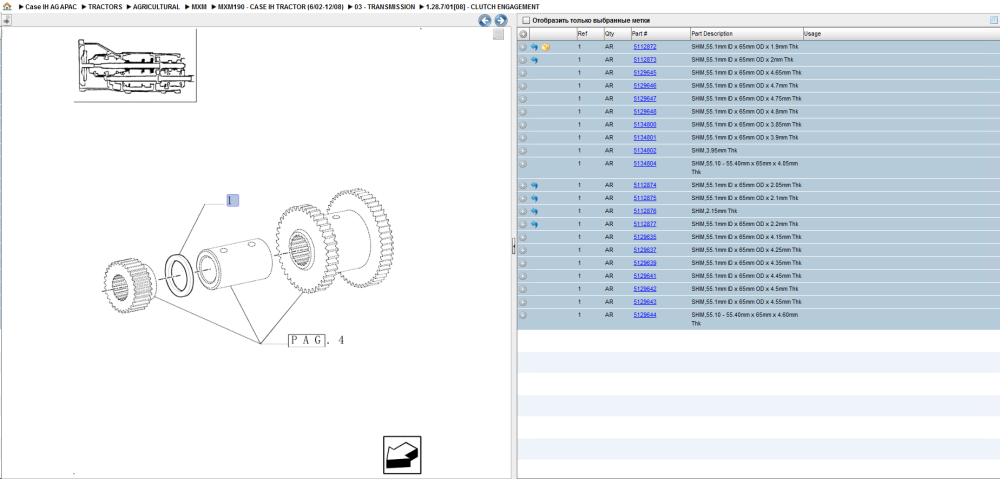Screen dimensions: 1000x479
Task: Open part number link 5134800
Action: [x=645, y=124]
